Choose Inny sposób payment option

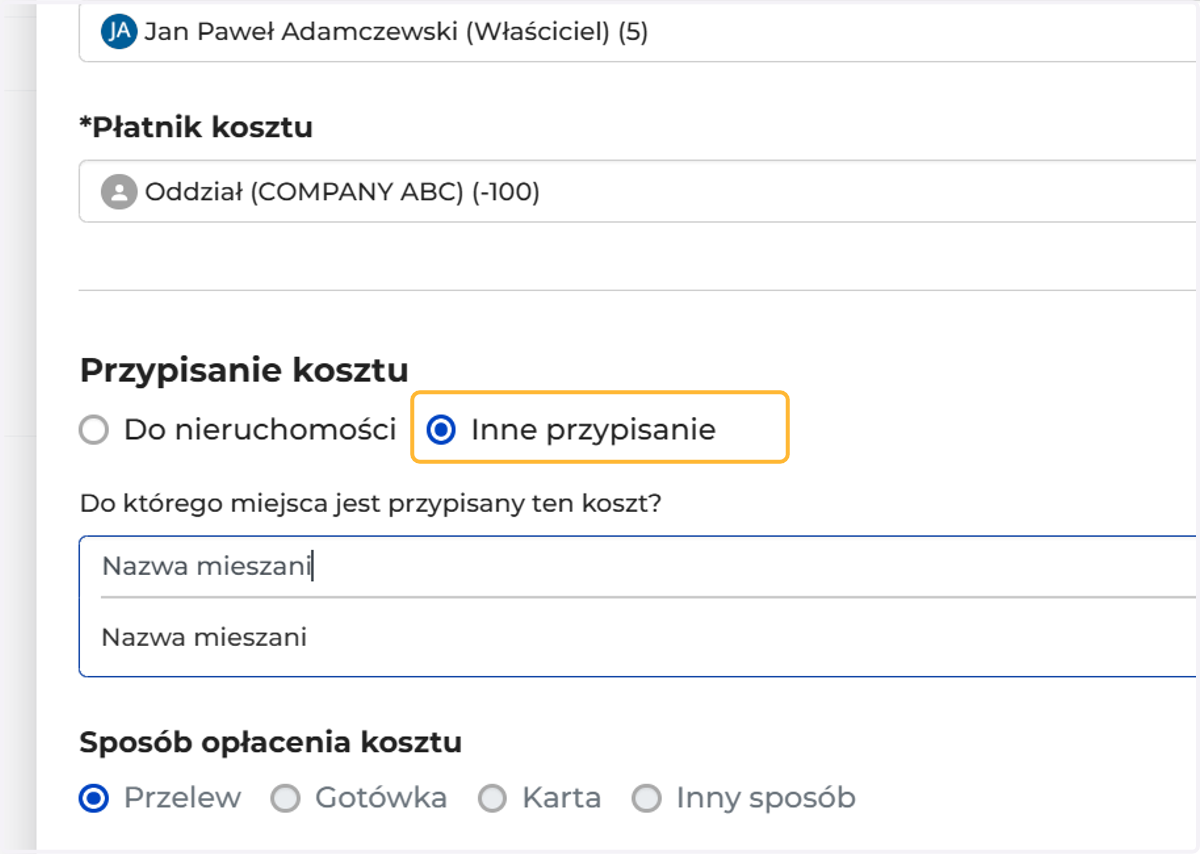(x=647, y=798)
